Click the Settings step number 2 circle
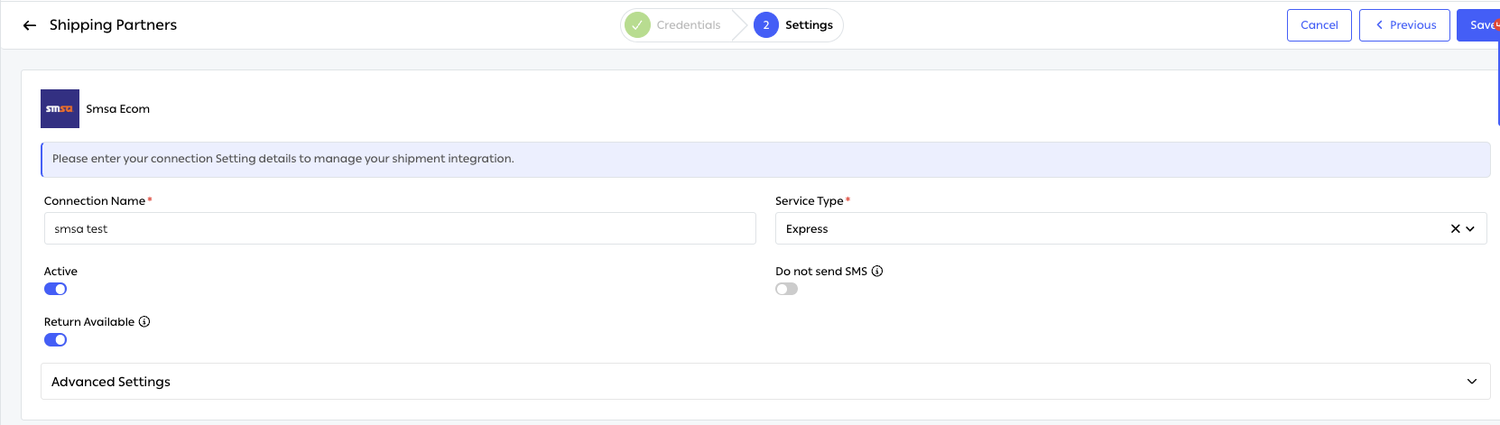Image resolution: width=1500 pixels, height=425 pixels. click(766, 25)
